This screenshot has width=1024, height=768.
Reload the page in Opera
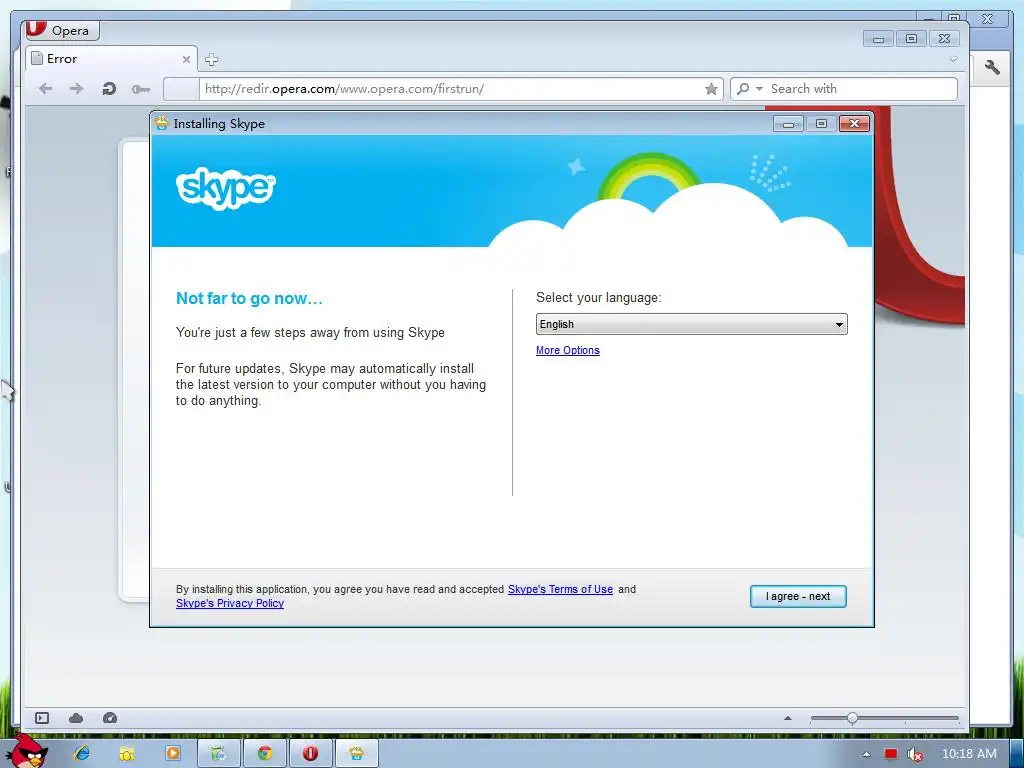[x=109, y=89]
